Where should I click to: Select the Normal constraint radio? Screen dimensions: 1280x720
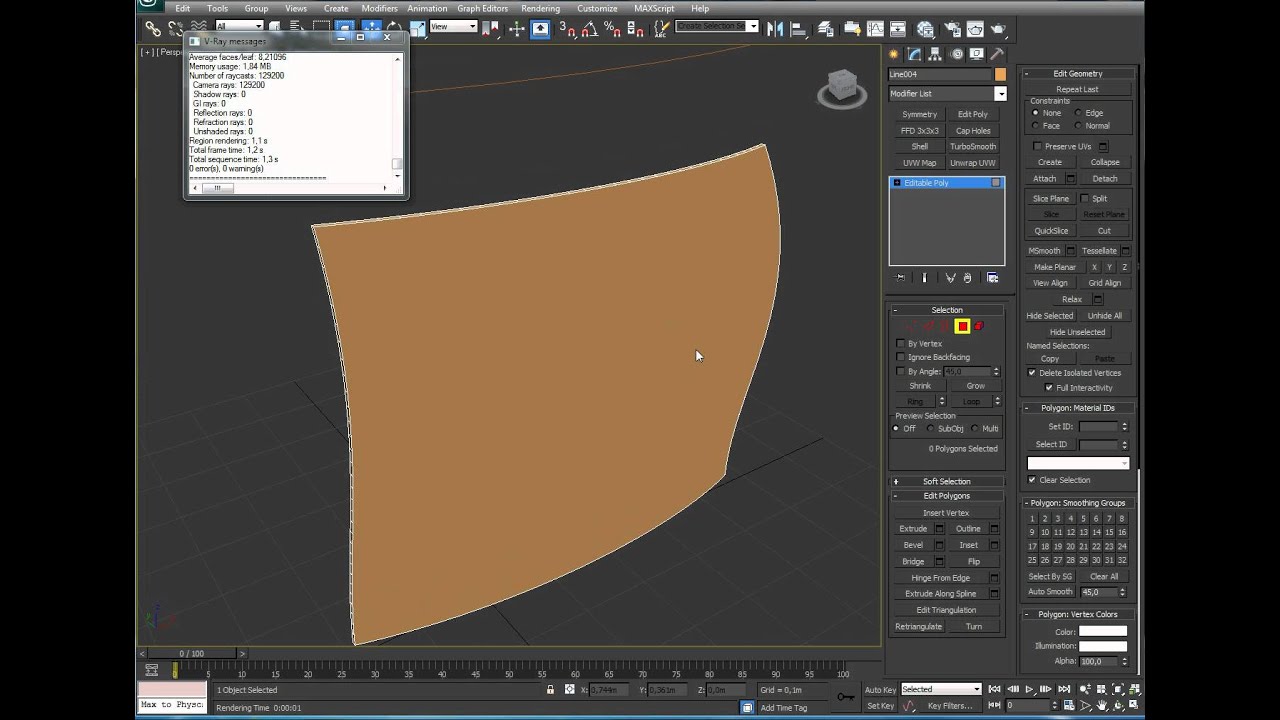click(1078, 126)
